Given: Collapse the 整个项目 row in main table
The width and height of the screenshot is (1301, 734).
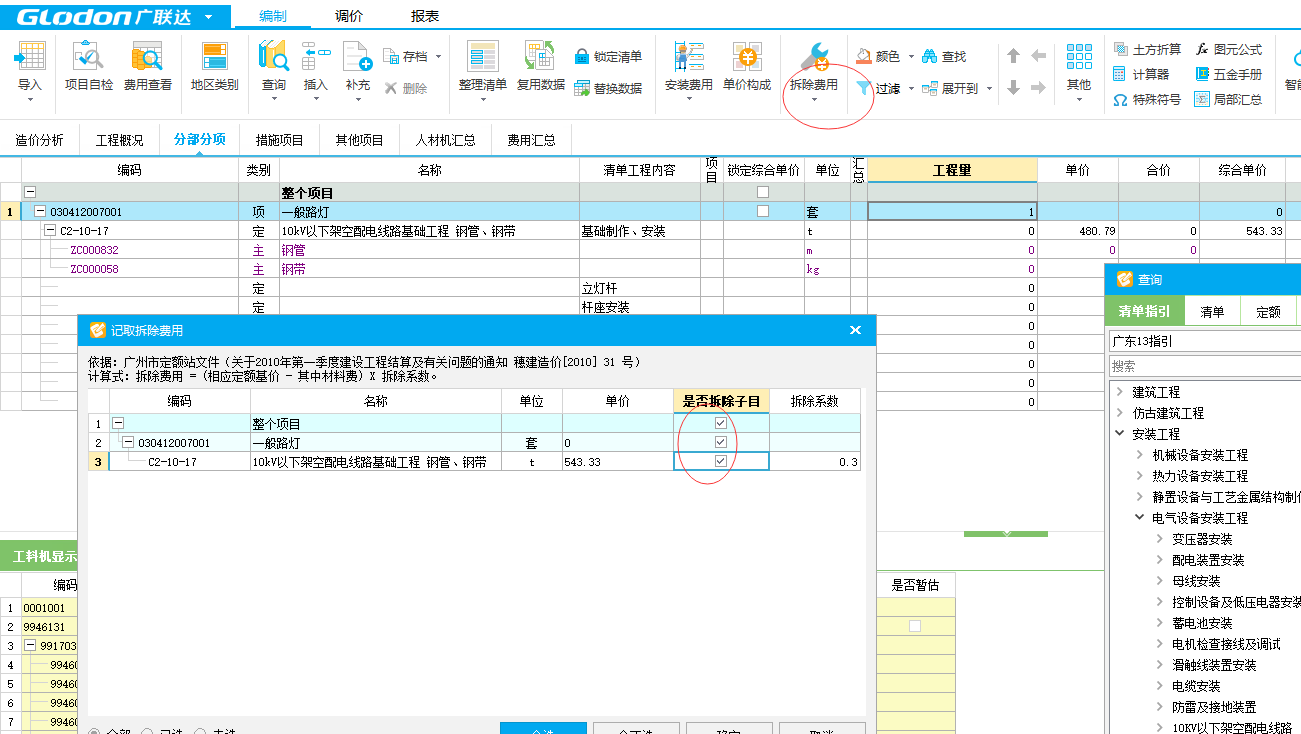Looking at the screenshot, I should pos(30,192).
